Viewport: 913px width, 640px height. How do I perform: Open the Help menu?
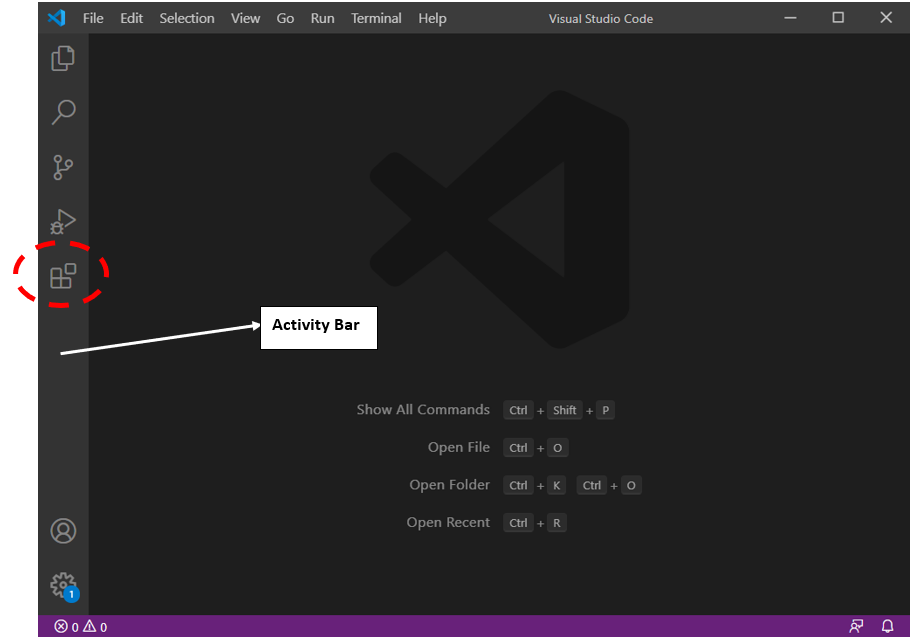click(432, 17)
